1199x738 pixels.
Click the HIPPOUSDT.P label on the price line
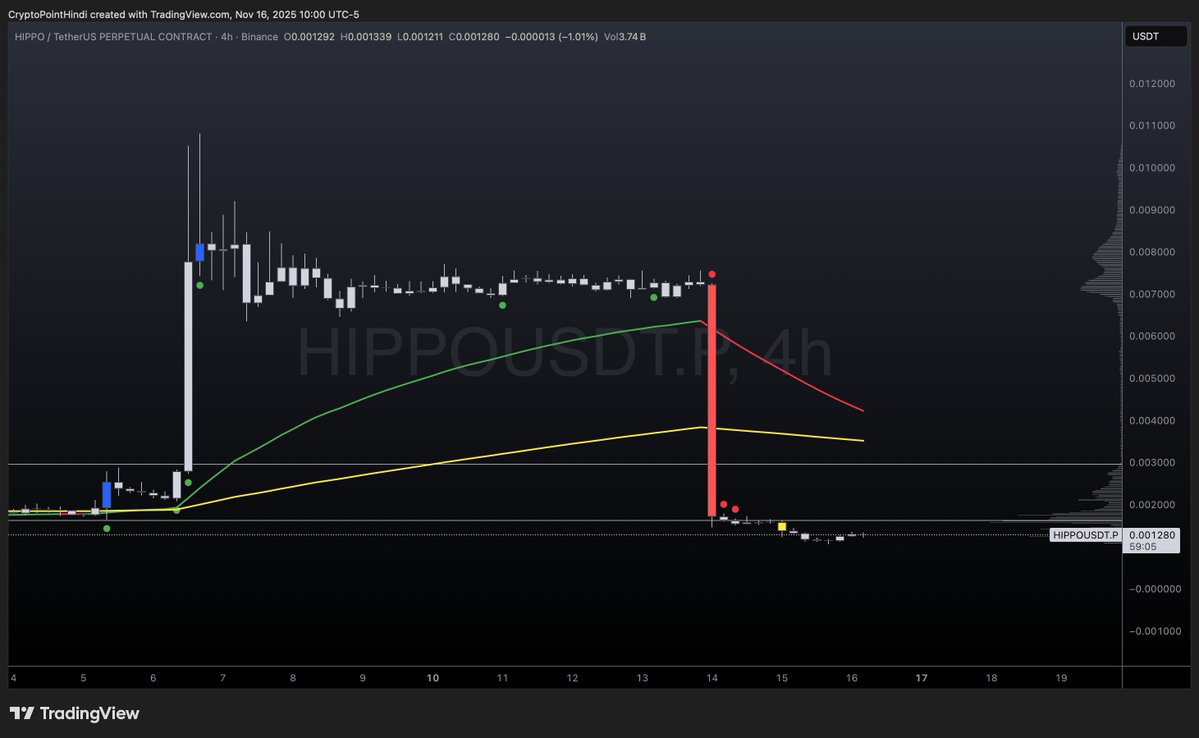pyautogui.click(x=1085, y=535)
